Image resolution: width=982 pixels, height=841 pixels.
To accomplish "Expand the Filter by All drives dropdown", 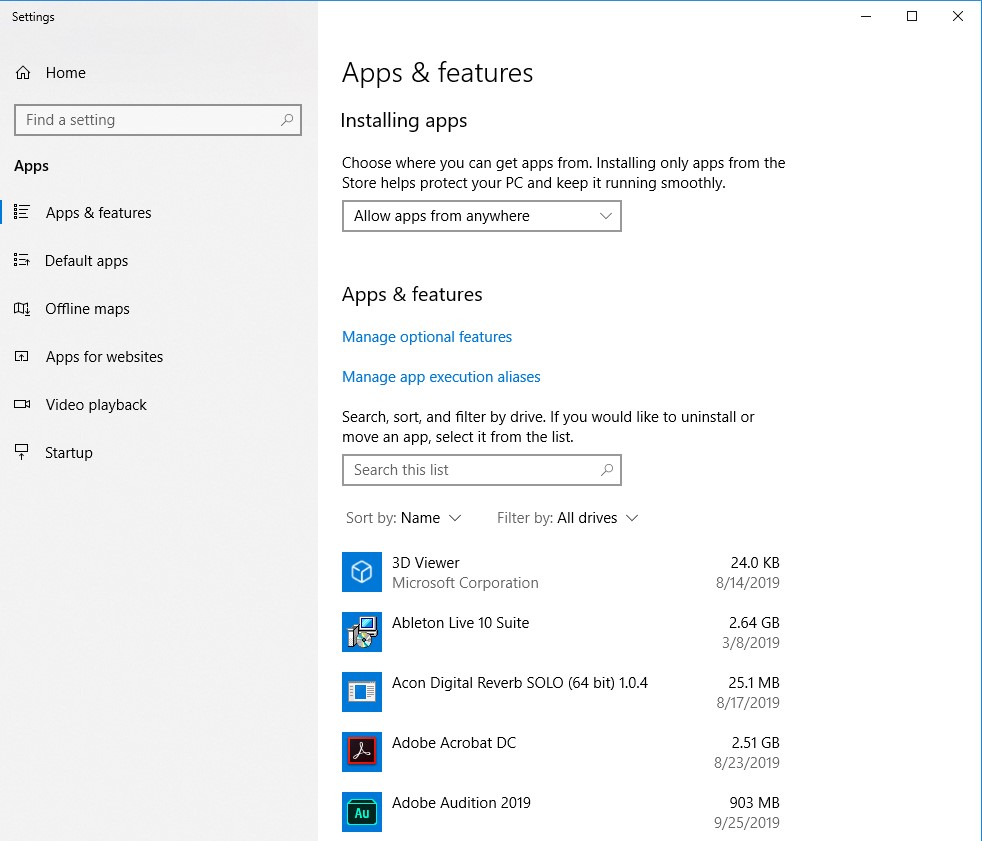I will (x=567, y=518).
